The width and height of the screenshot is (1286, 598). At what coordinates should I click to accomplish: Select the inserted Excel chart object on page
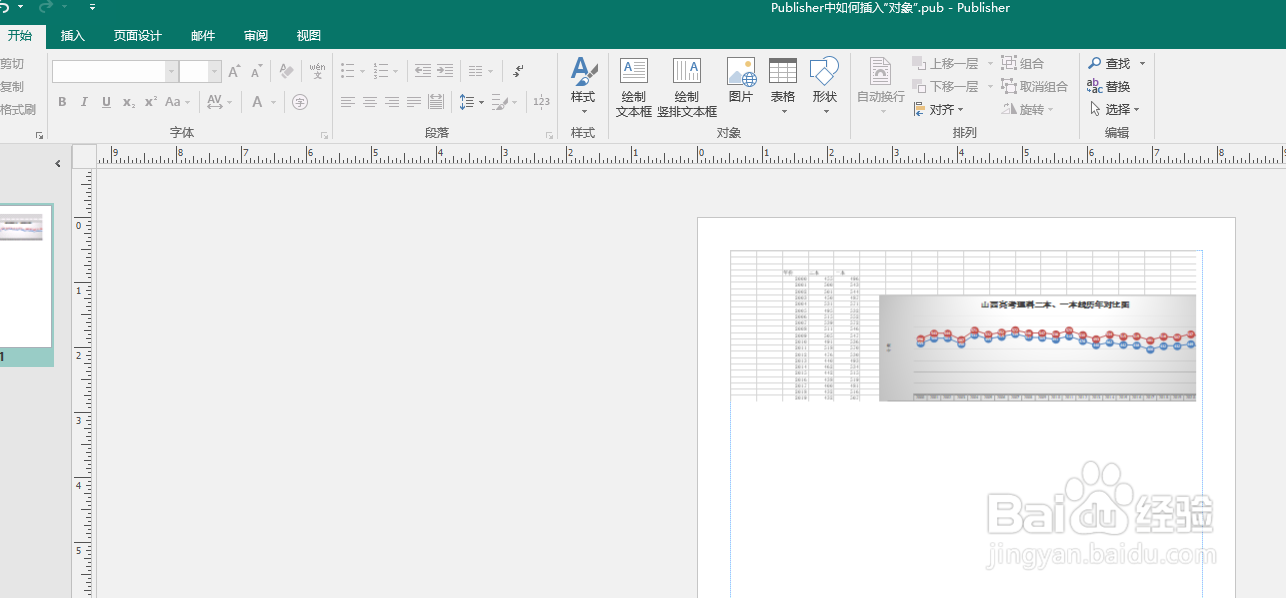pyautogui.click(x=963, y=326)
